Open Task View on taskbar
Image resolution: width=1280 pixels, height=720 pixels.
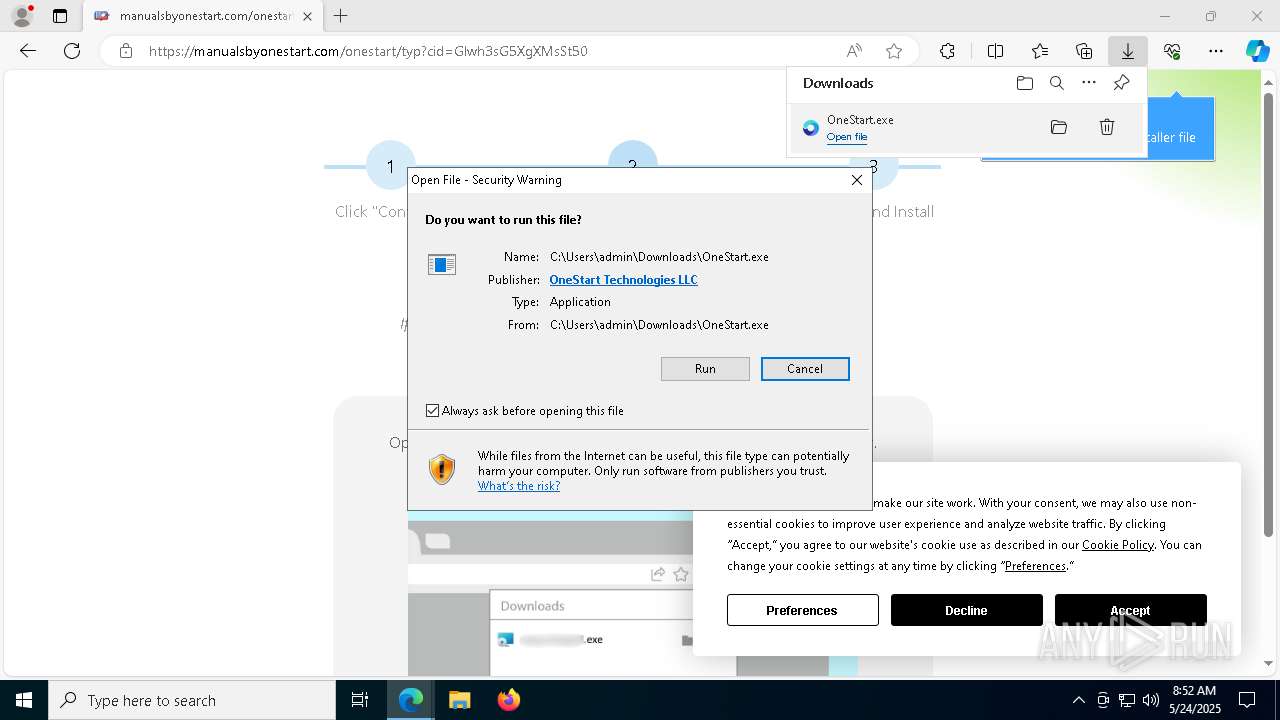click(x=360, y=700)
